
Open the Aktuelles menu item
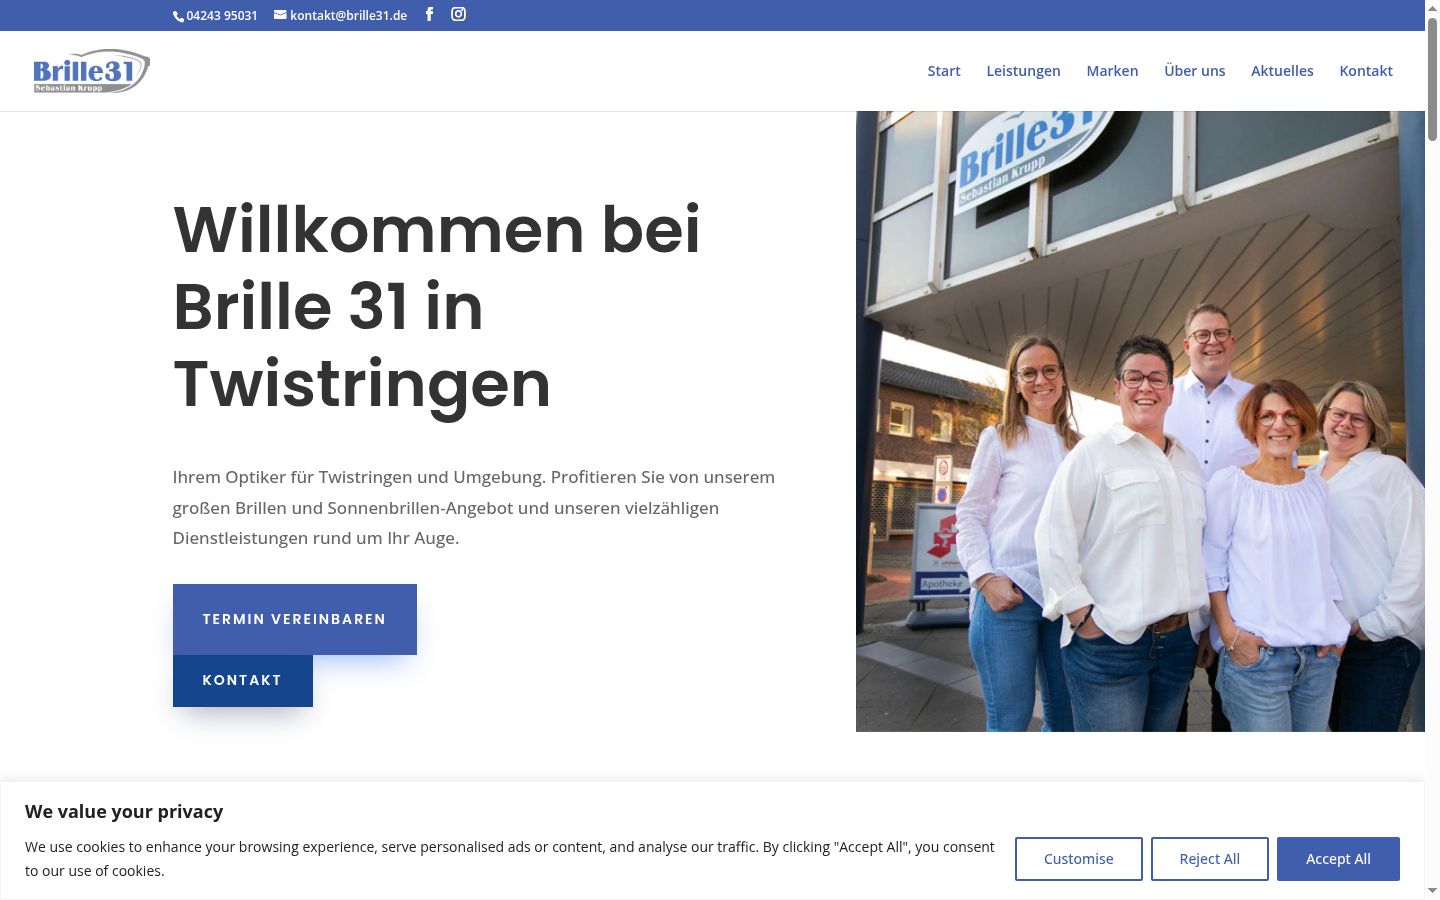pos(1282,71)
